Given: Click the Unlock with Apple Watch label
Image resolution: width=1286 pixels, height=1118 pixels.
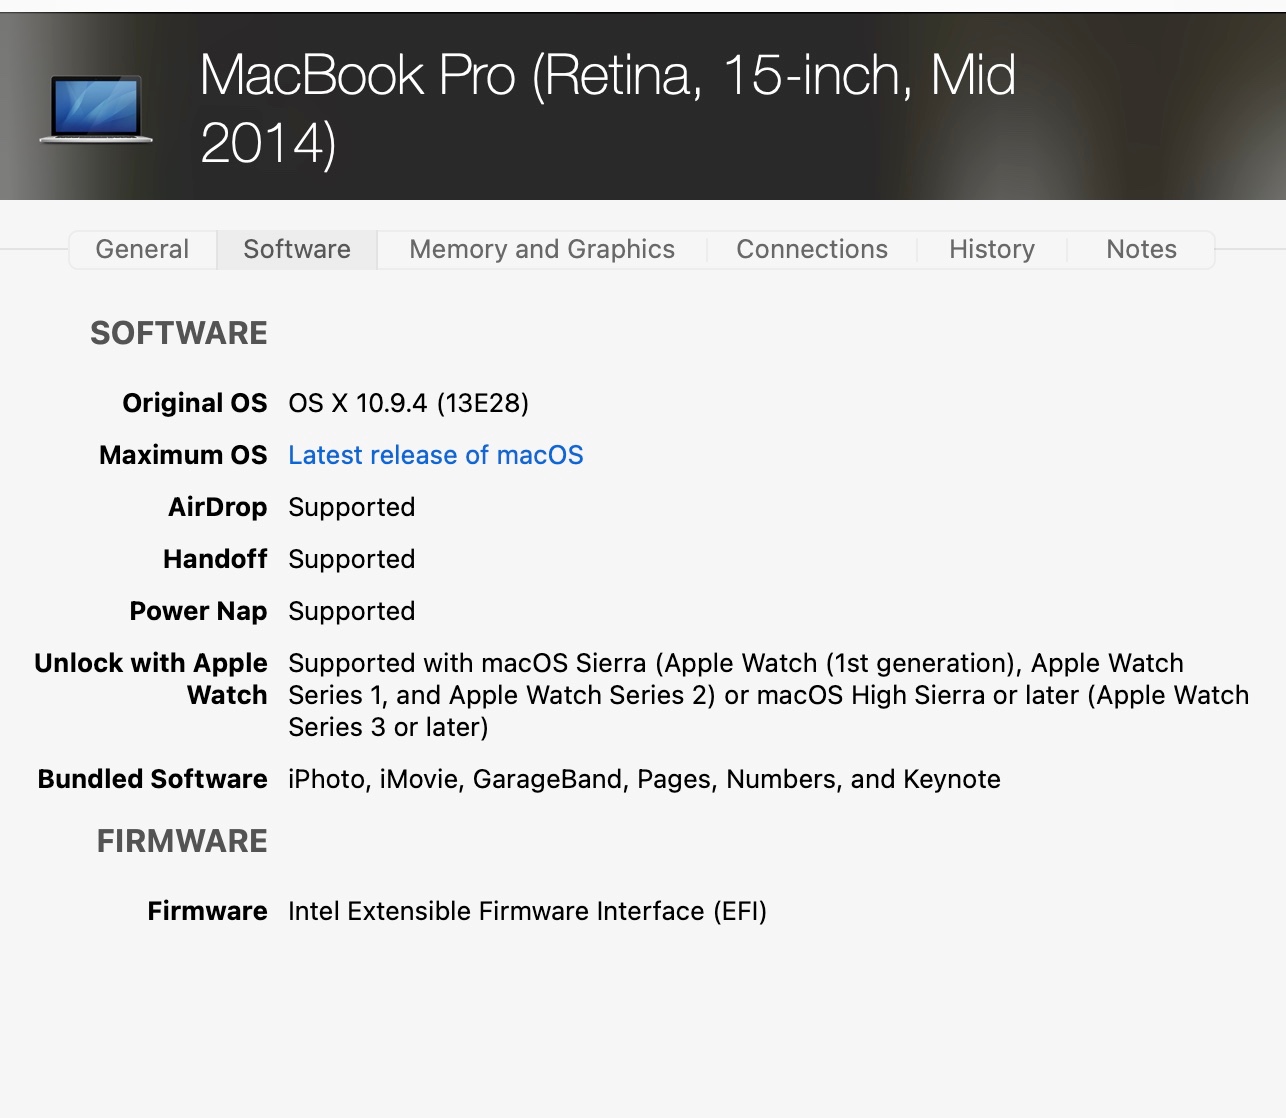Looking at the screenshot, I should tap(151, 679).
